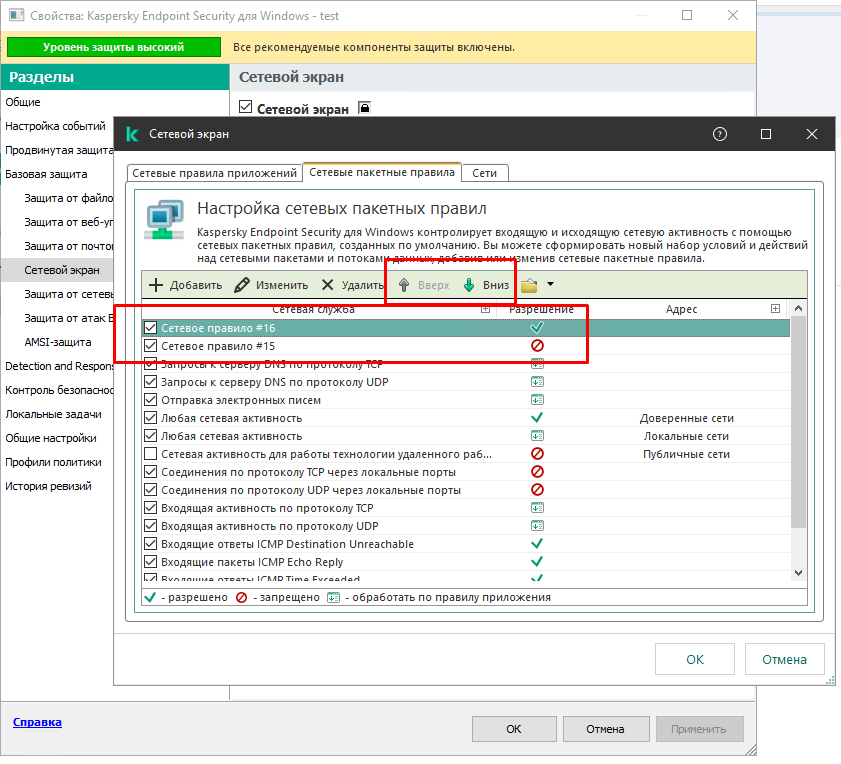Open Общие section in sidebar
The width and height of the screenshot is (841, 764).
click(x=23, y=102)
